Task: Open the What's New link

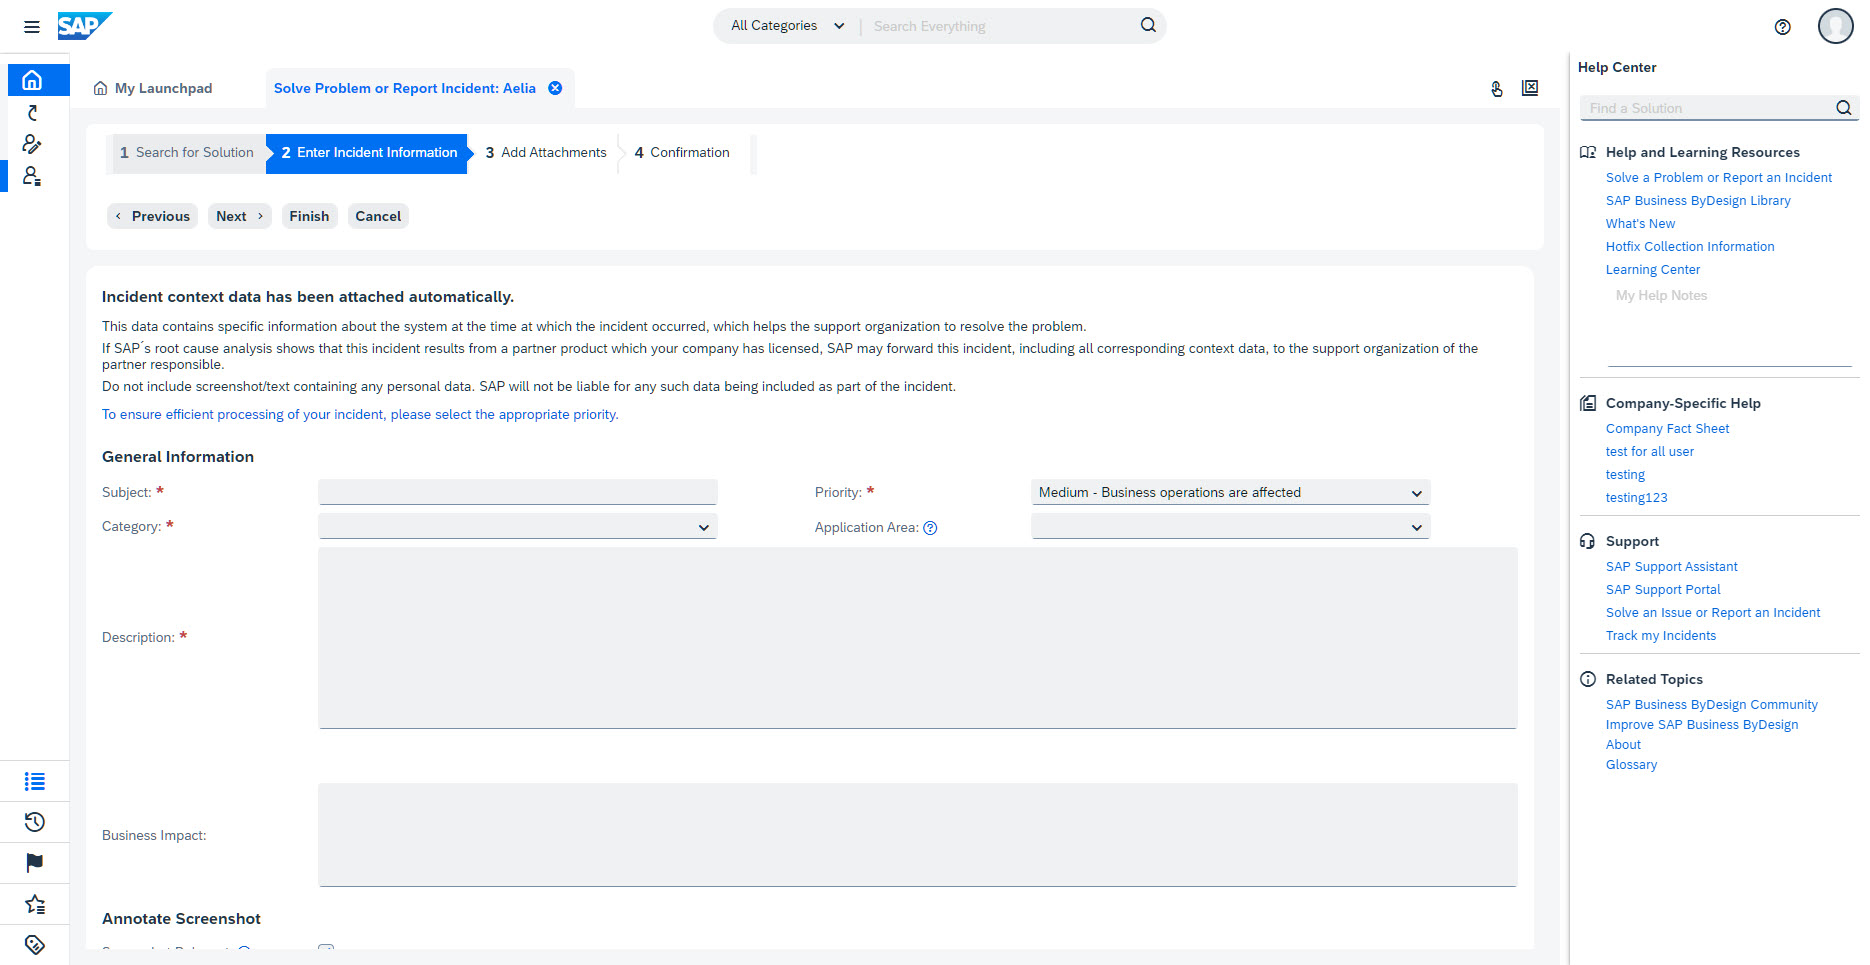Action: tap(1640, 224)
